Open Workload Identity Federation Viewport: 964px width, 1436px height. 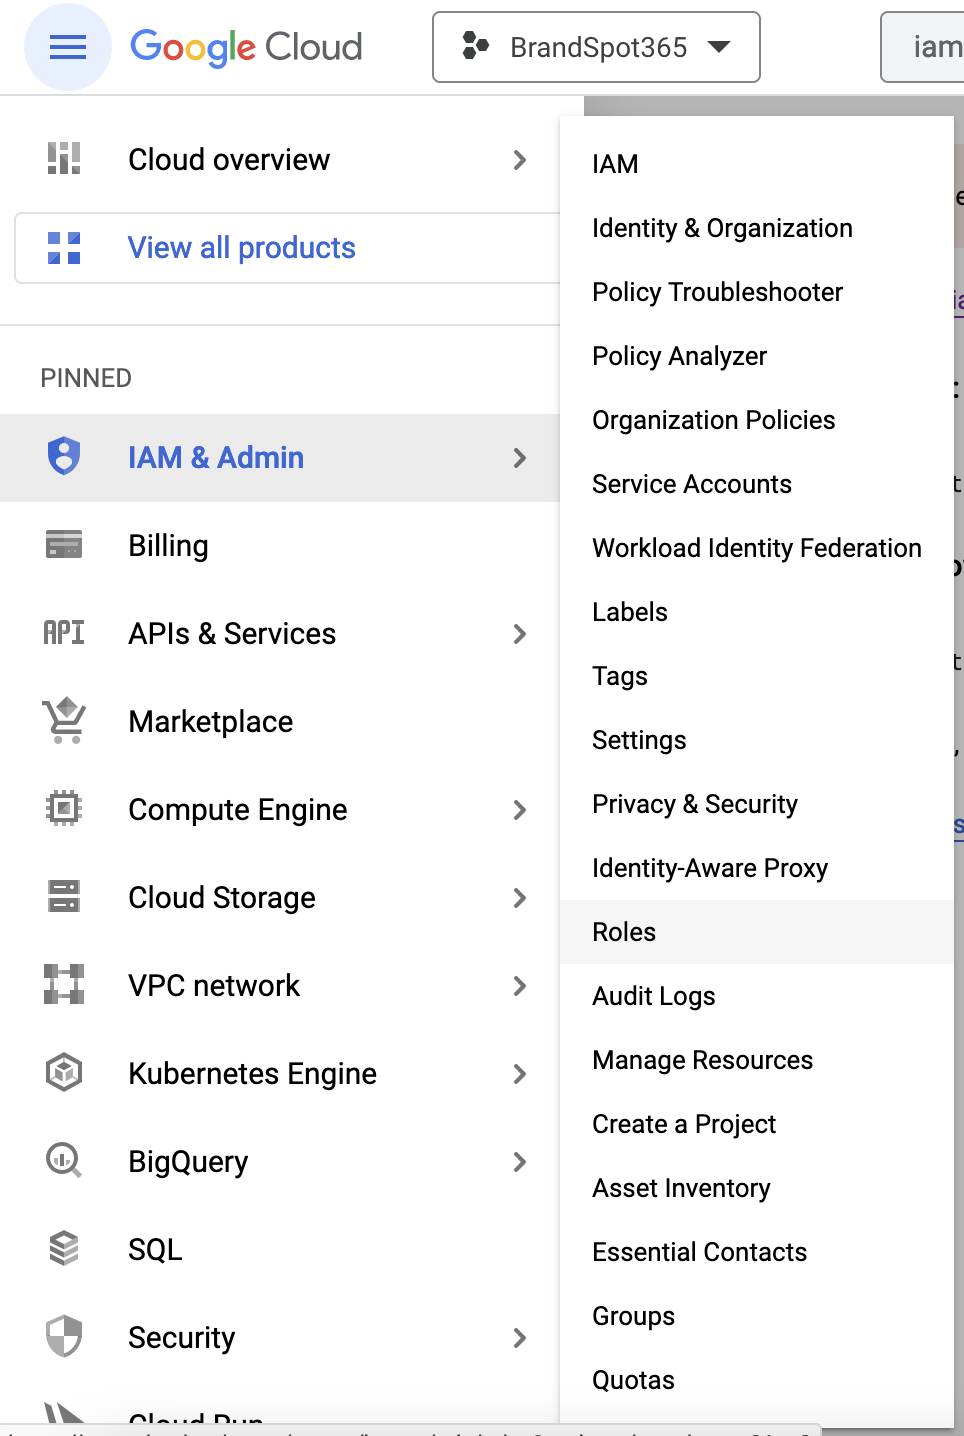point(756,548)
